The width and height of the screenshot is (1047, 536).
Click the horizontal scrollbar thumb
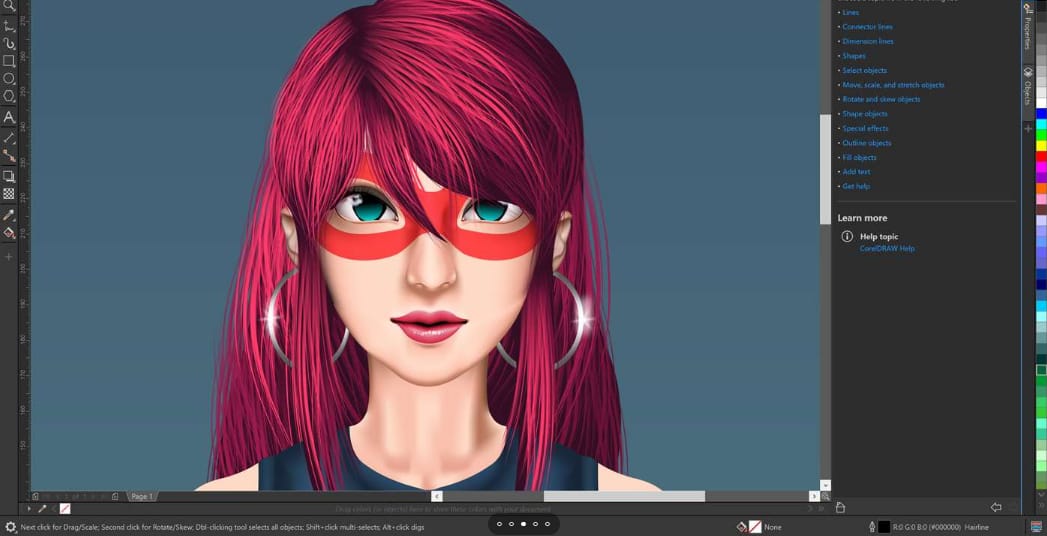pos(624,496)
